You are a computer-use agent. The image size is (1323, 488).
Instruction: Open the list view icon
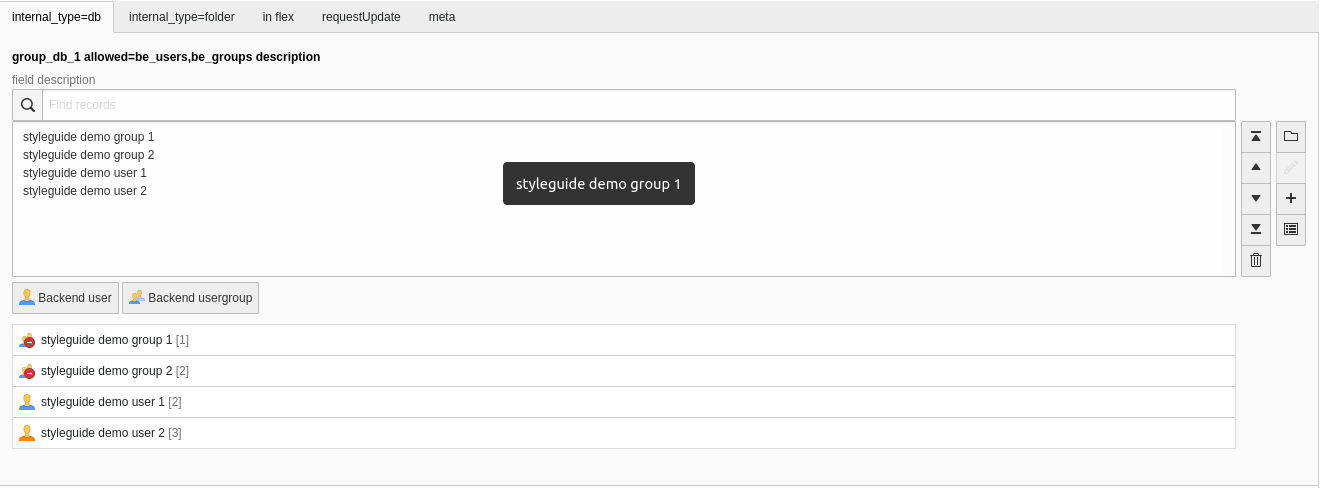click(x=1291, y=230)
